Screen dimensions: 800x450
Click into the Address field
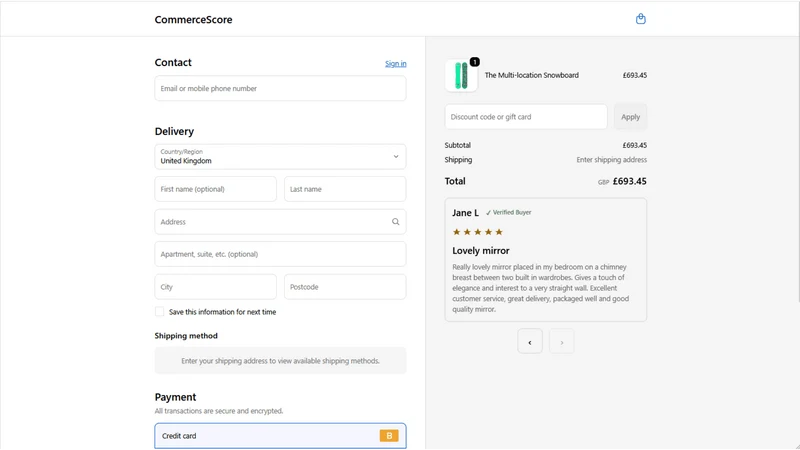coord(280,222)
